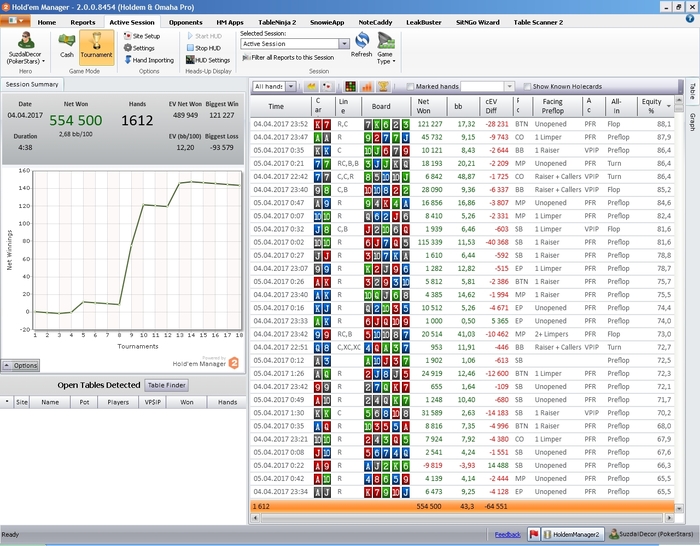Sort by Facing Preflop column header

pos(557,106)
